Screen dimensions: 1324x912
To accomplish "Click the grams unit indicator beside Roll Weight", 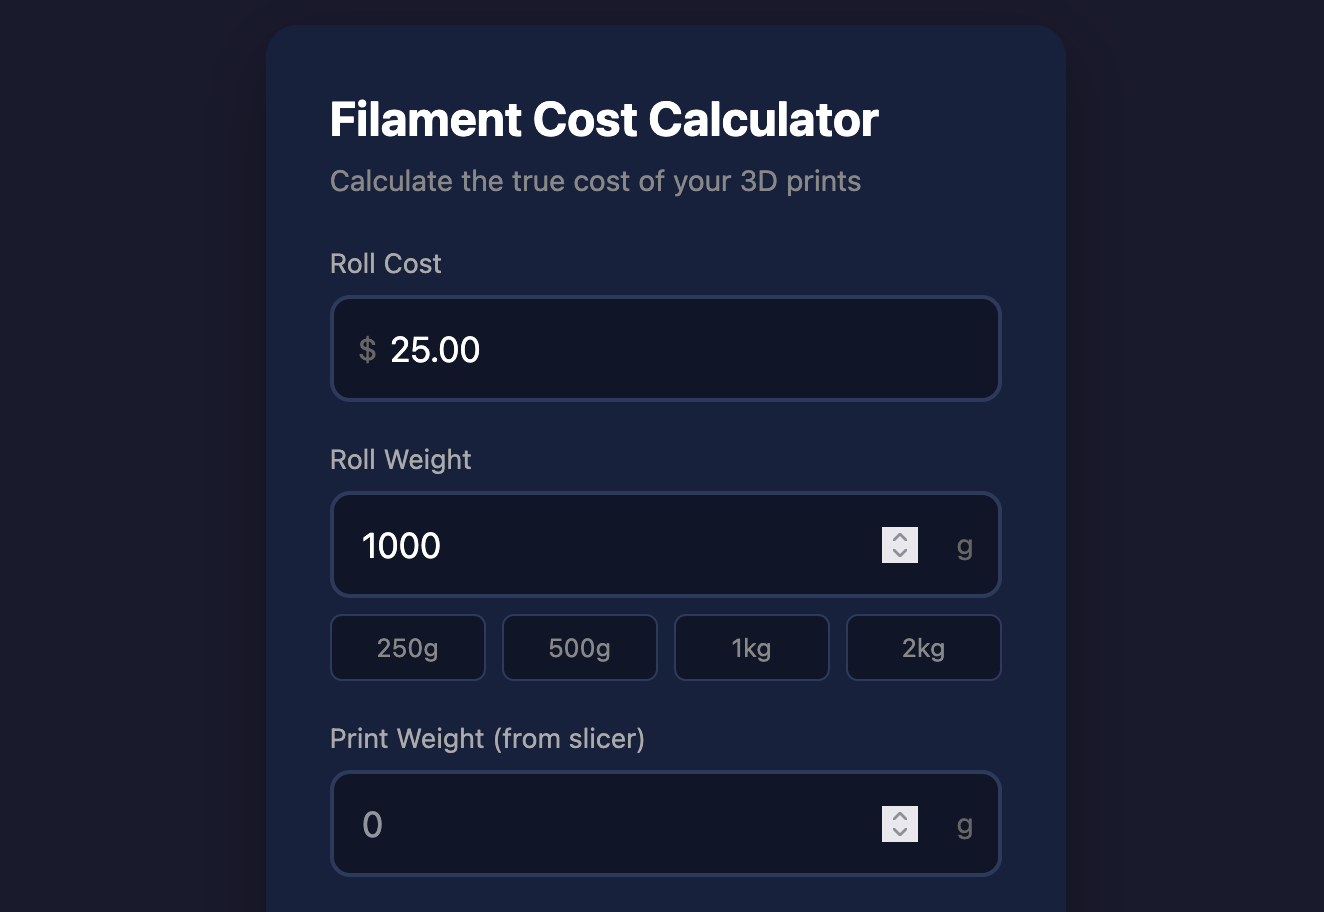I will tap(963, 547).
